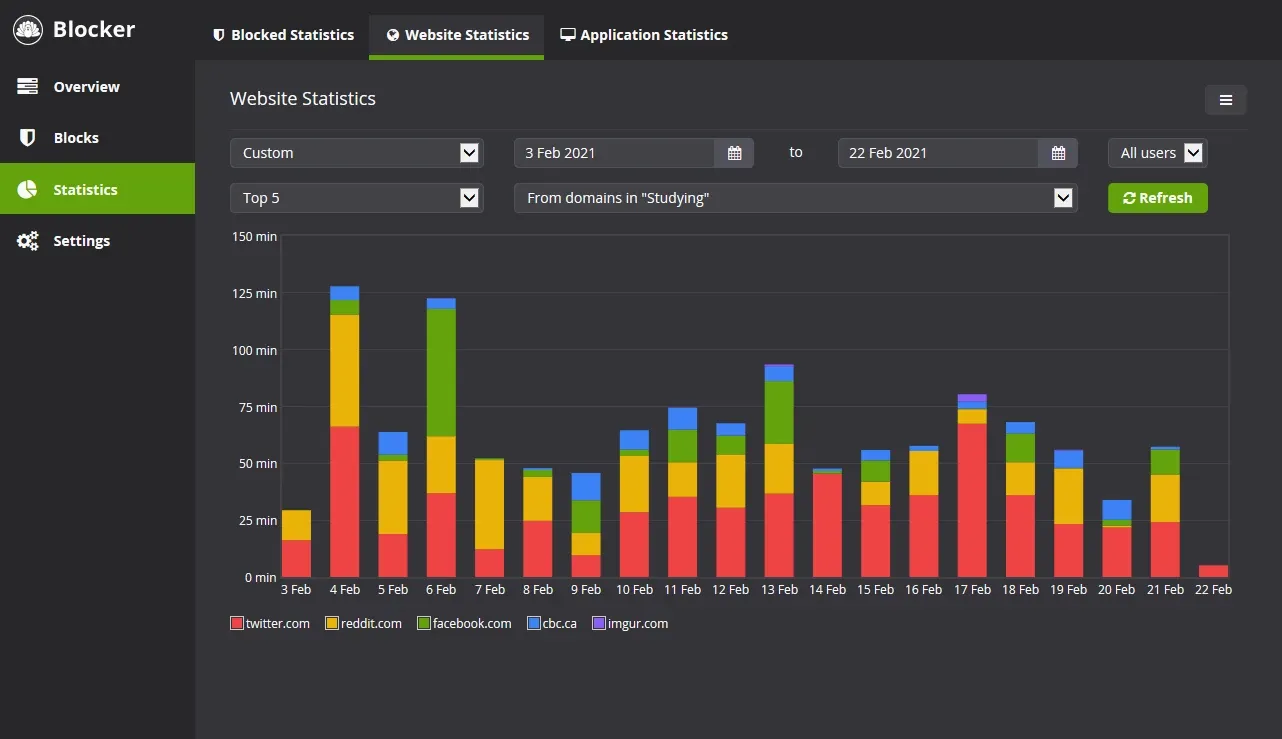Open the end date calendar picker icon

[x=1058, y=153]
